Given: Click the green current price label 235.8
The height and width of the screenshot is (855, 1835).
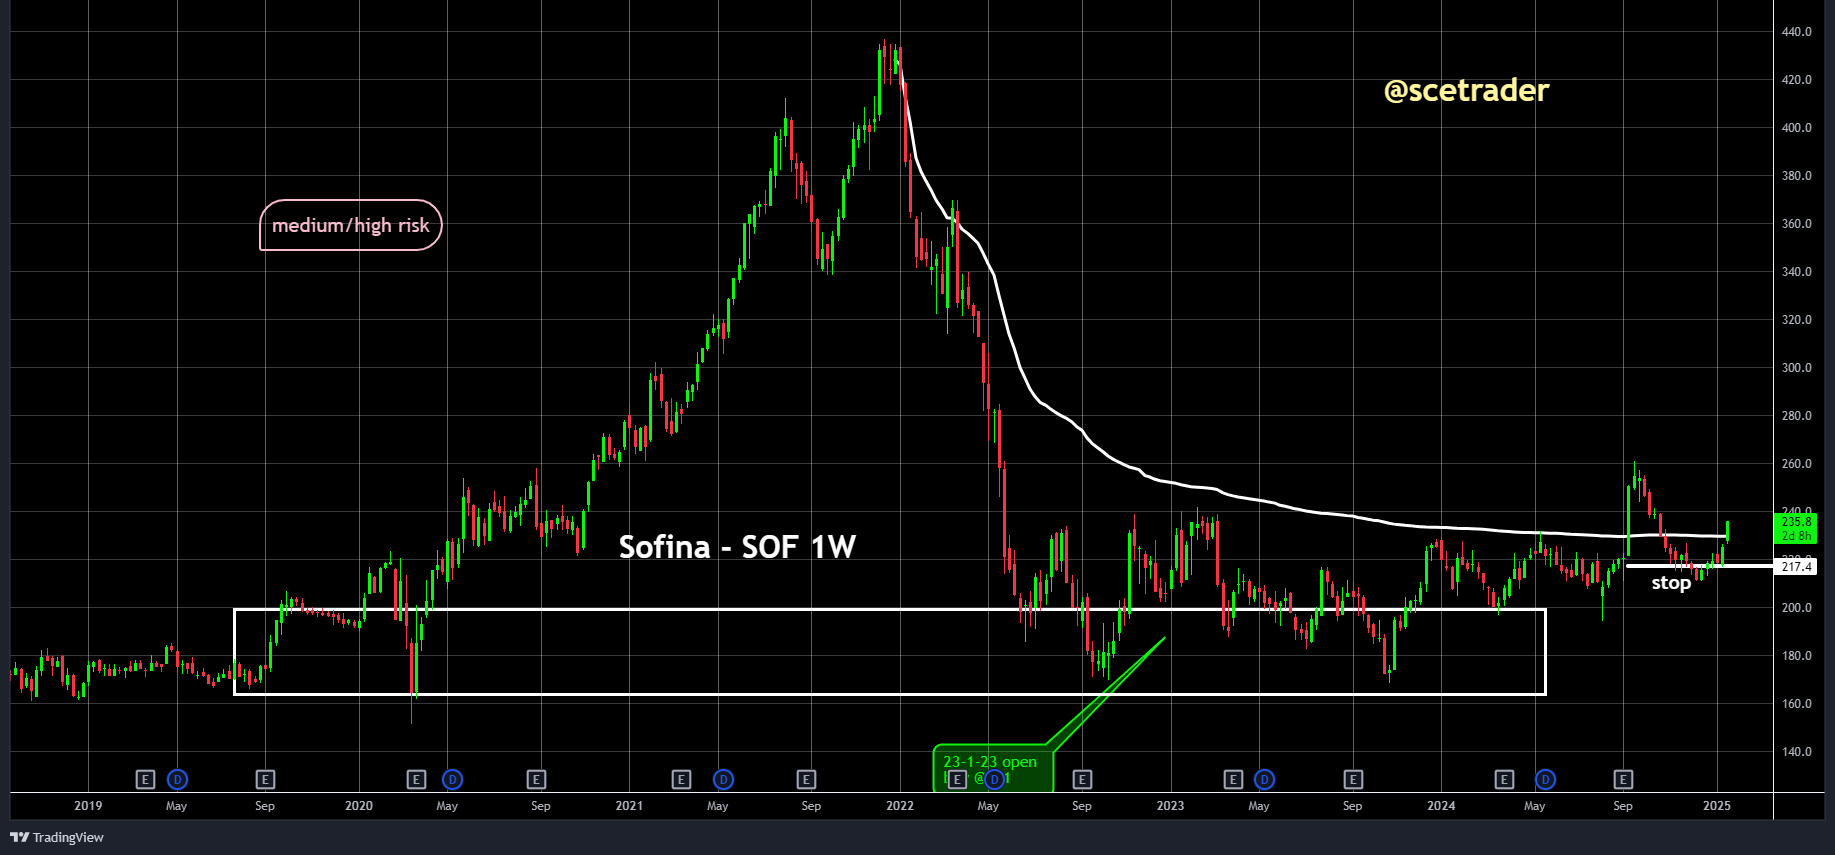Looking at the screenshot, I should click(x=1796, y=528).
